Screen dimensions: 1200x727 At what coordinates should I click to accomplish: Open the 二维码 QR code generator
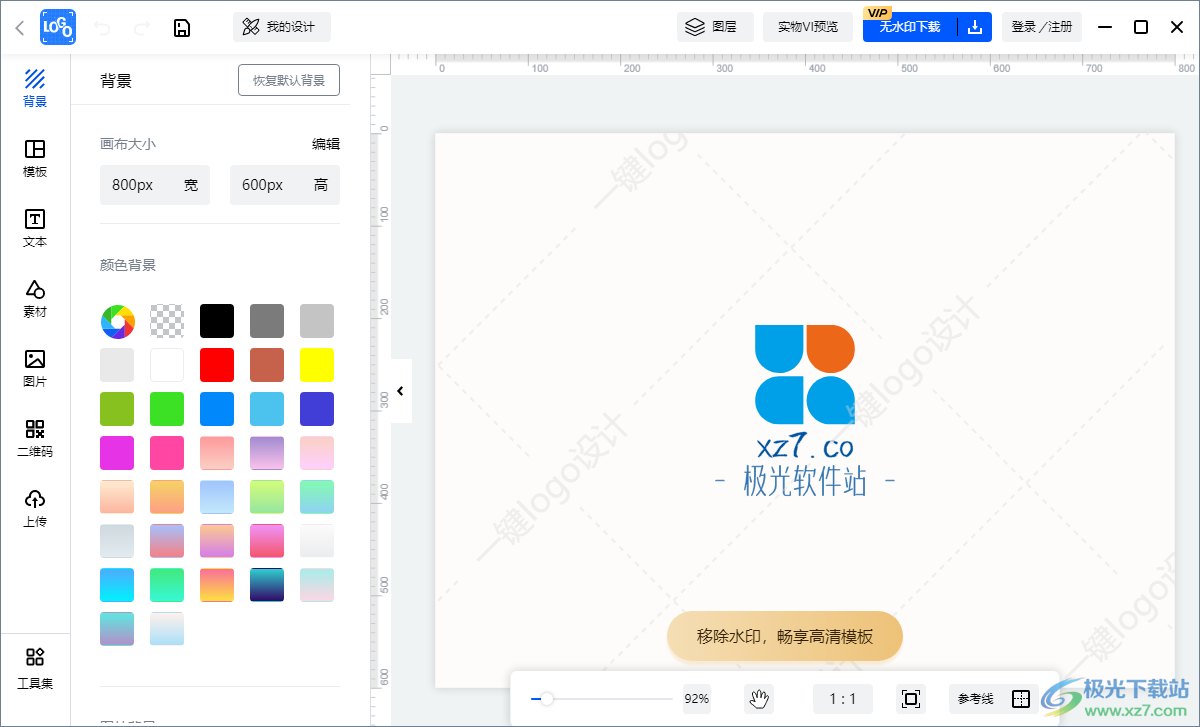pyautogui.click(x=34, y=438)
